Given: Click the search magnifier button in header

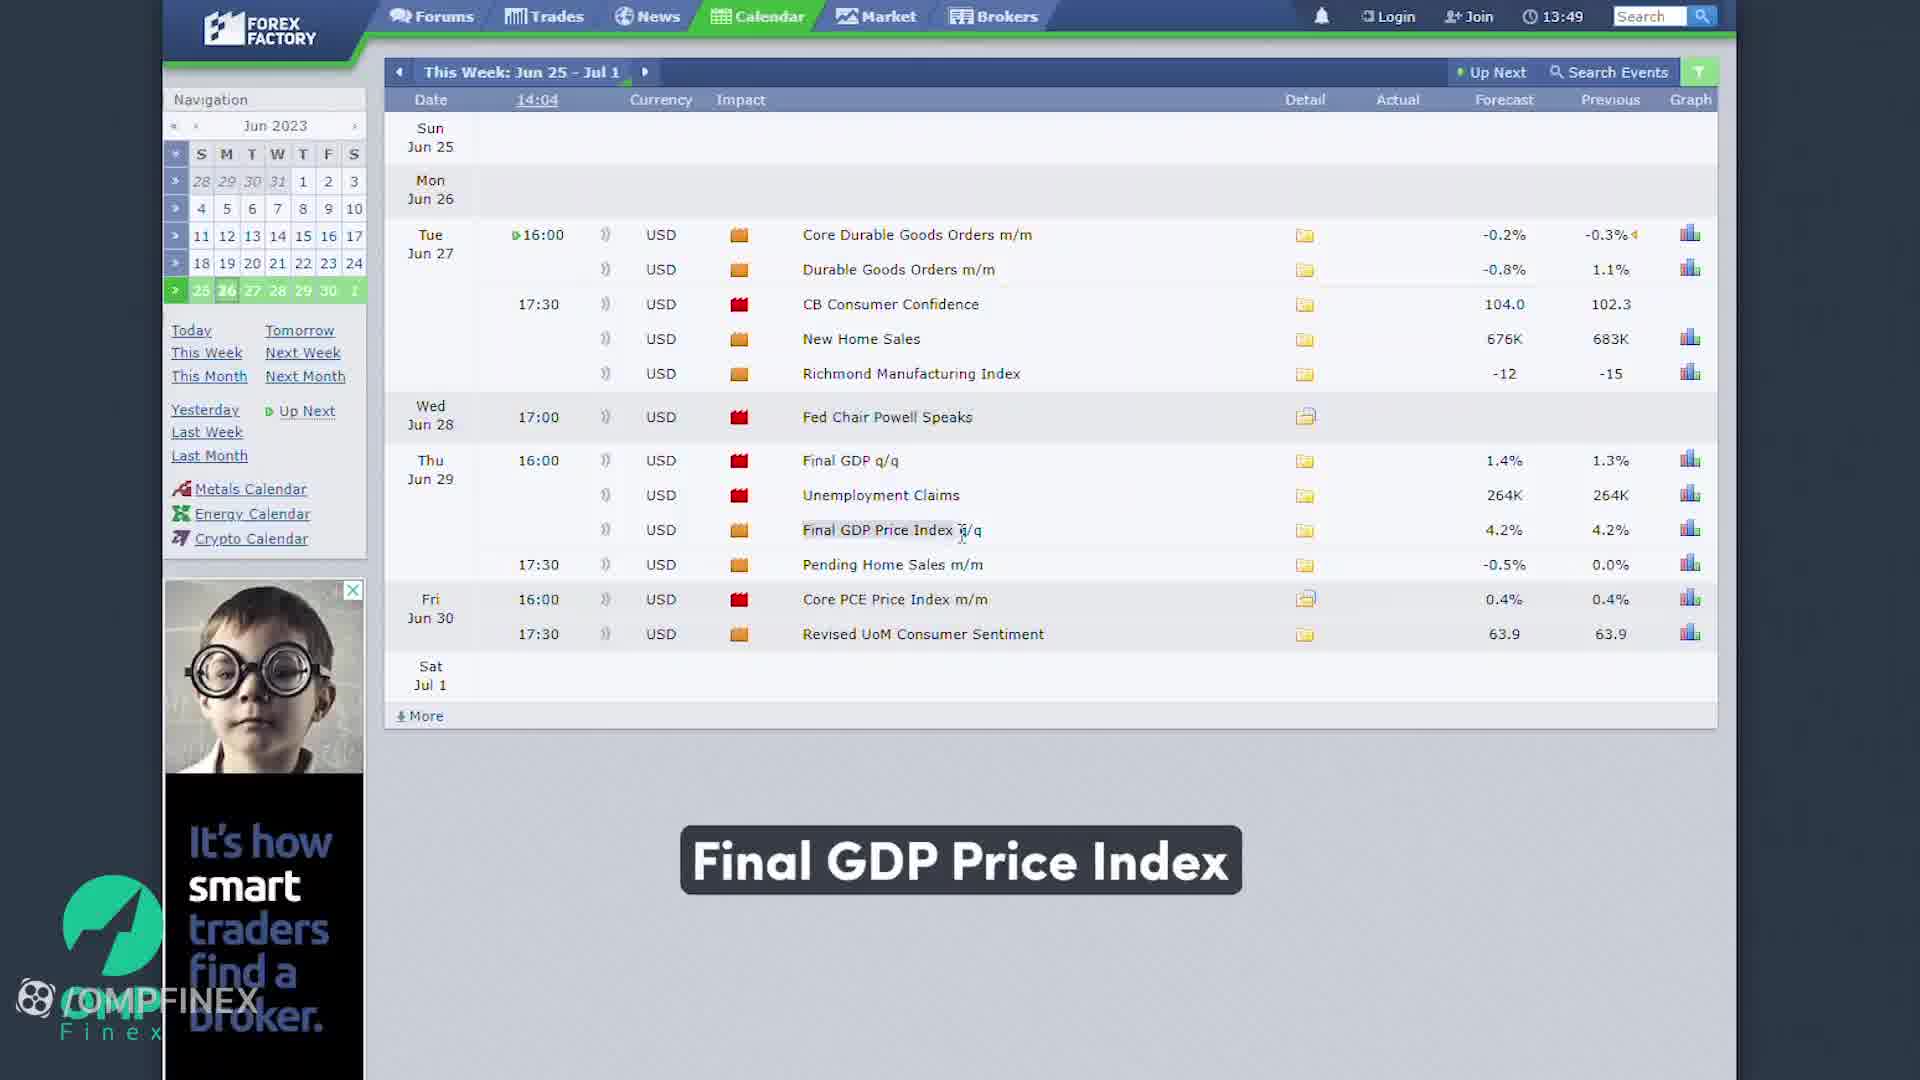Looking at the screenshot, I should point(1701,16).
